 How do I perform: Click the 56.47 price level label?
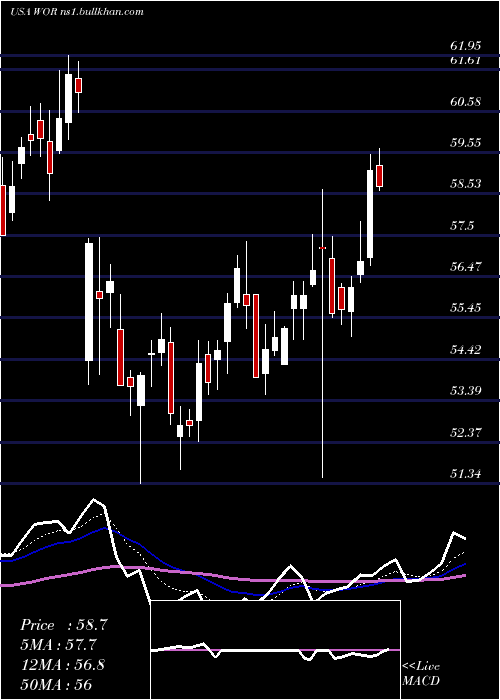point(466,267)
